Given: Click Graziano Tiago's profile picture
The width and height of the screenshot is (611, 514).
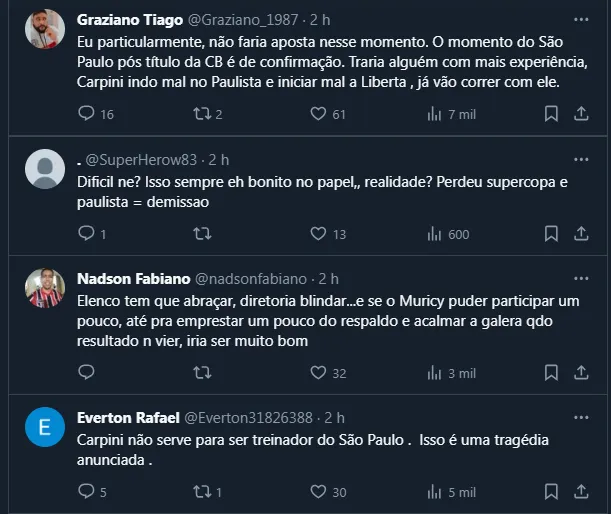Looking at the screenshot, I should pyautogui.click(x=45, y=30).
